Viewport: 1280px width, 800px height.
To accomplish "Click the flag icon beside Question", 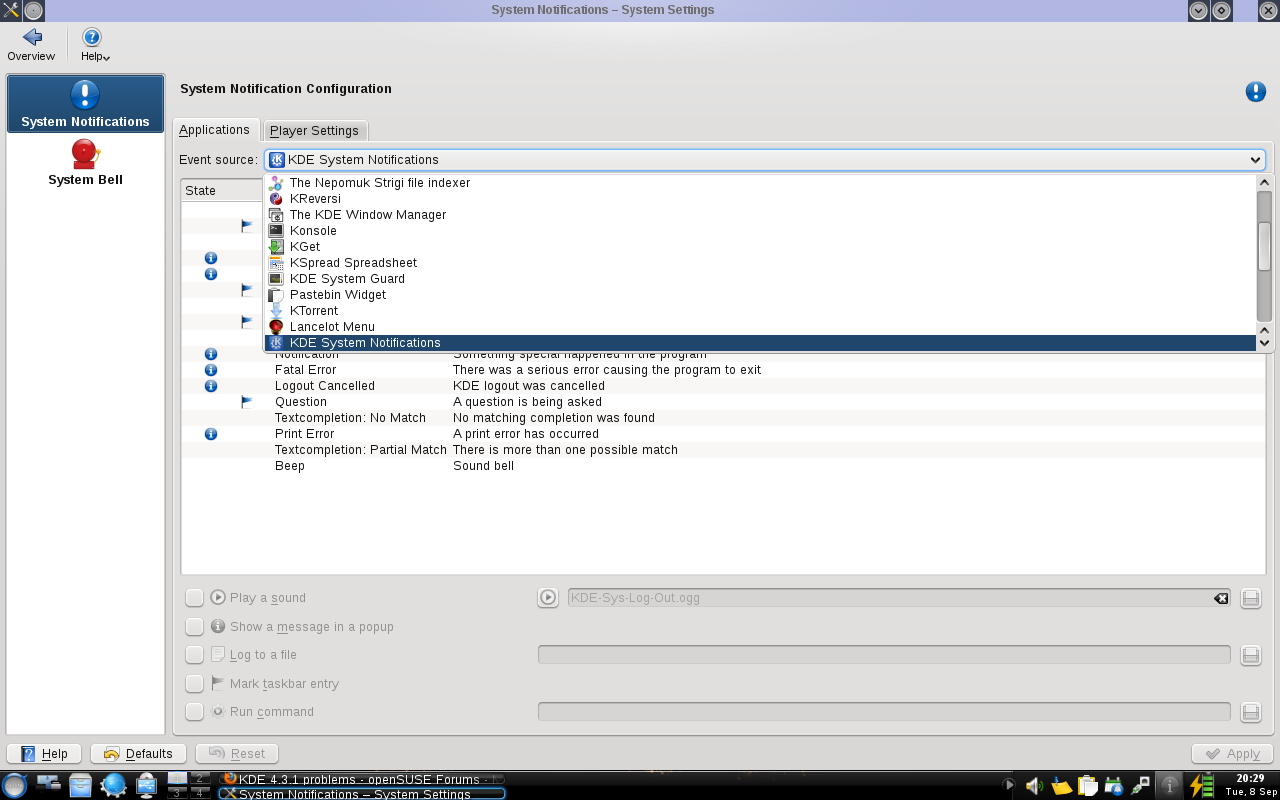I will [x=247, y=402].
